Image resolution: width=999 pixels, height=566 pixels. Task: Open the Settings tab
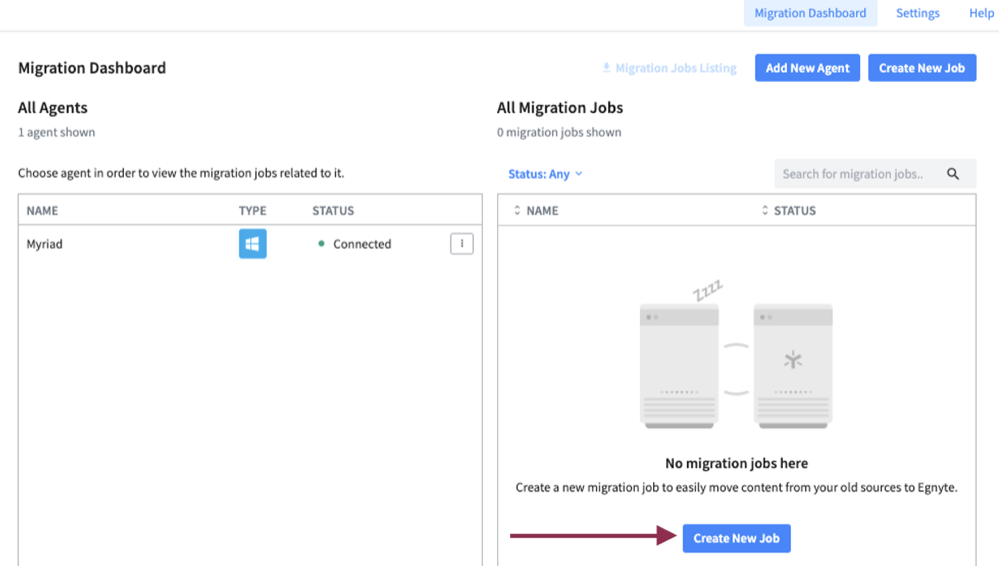[x=917, y=13]
